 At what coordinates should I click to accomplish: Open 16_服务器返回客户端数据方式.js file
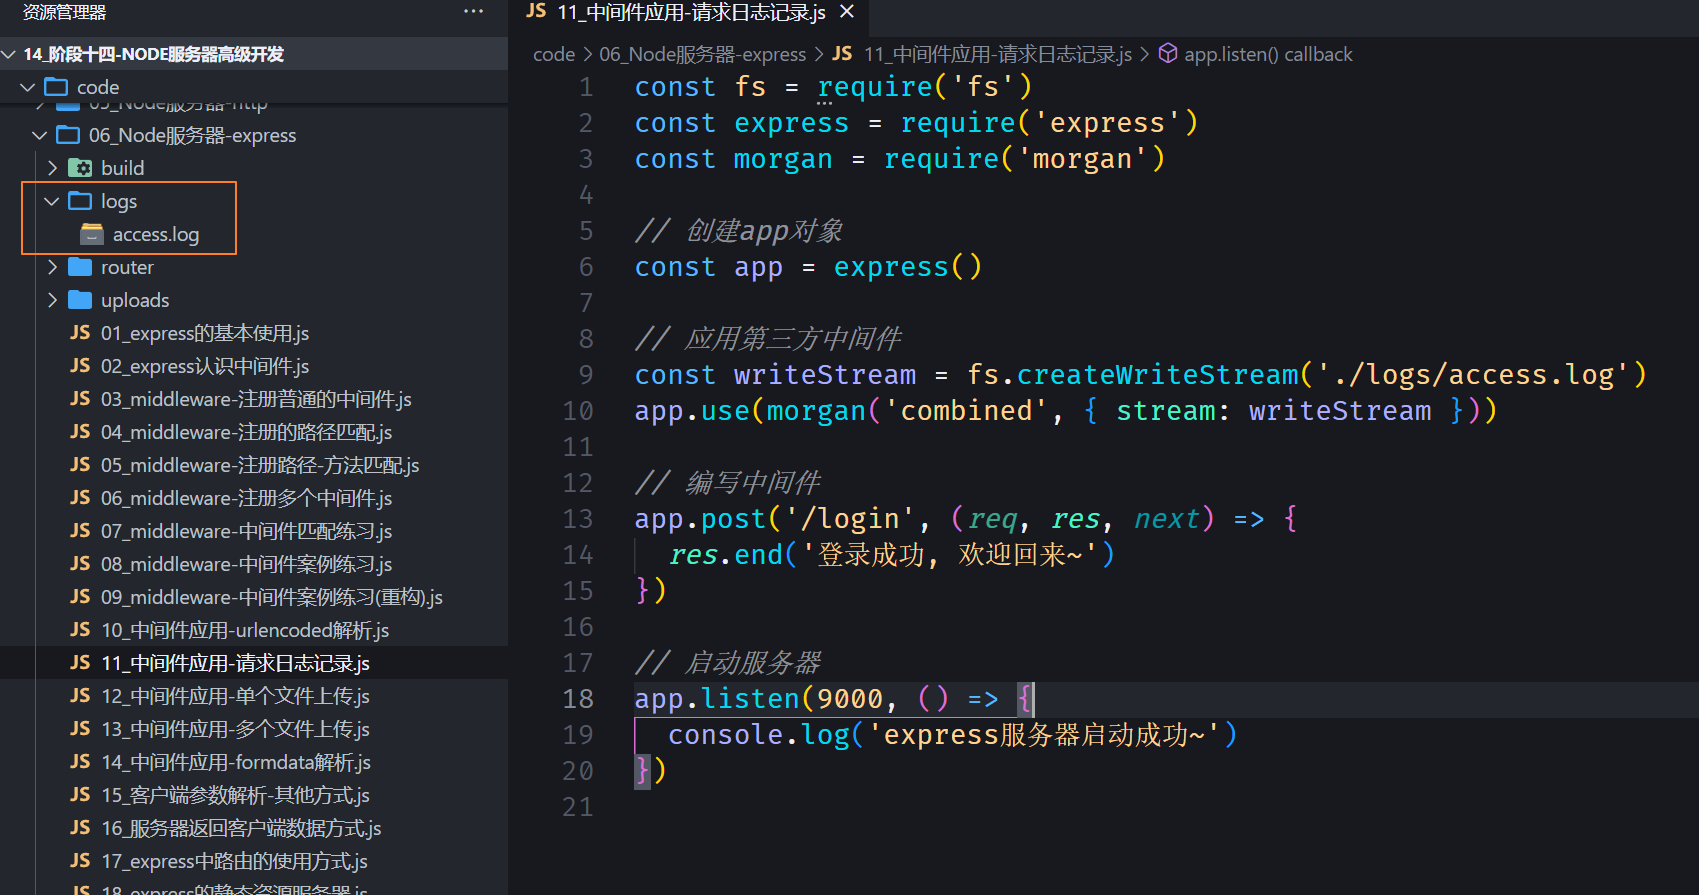pyautogui.click(x=240, y=828)
